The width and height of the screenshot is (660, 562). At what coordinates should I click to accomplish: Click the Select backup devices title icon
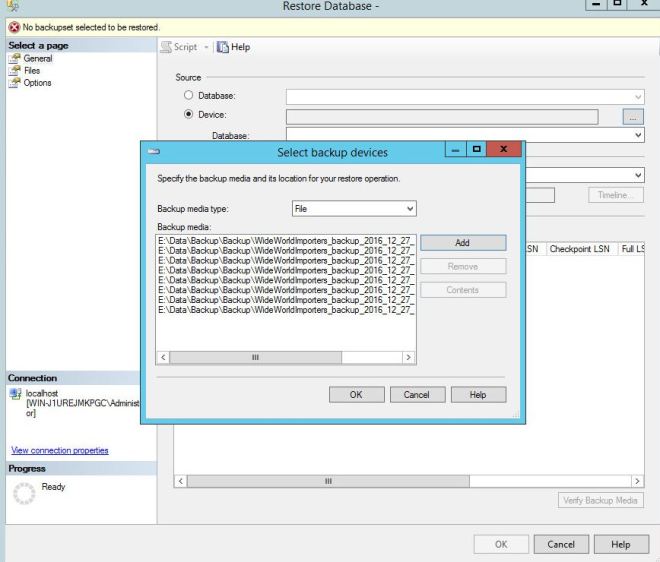click(154, 151)
